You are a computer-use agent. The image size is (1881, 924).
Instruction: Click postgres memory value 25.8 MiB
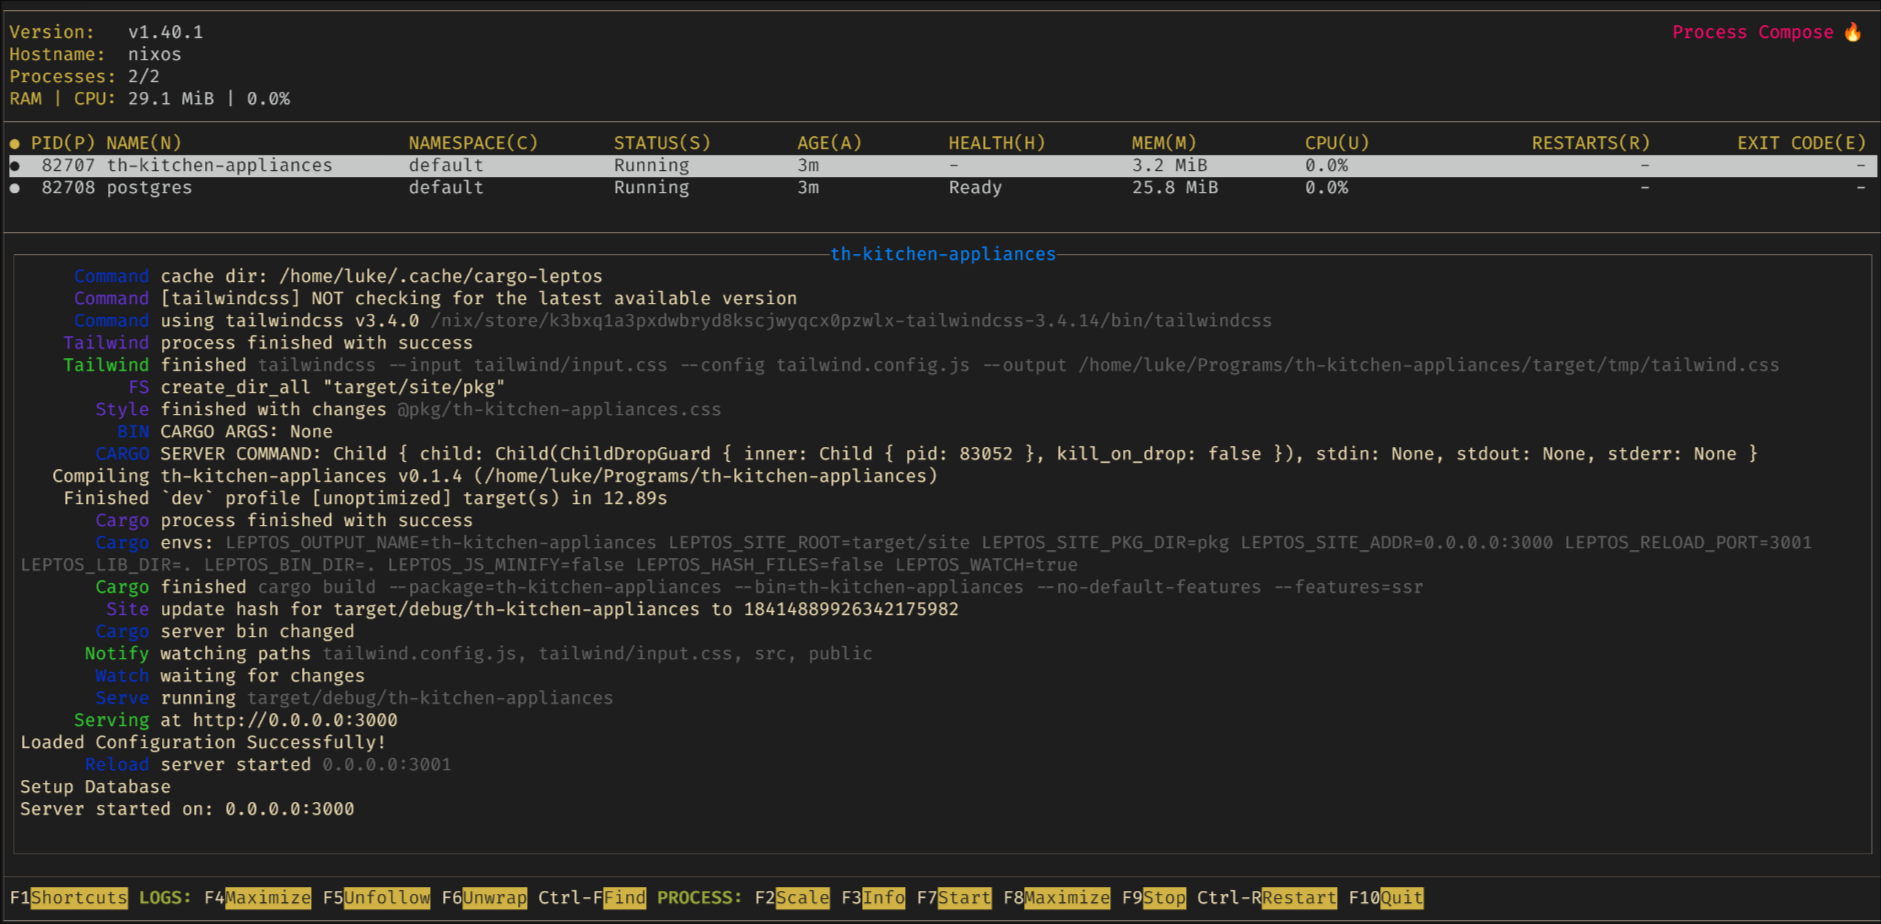[x=1175, y=187]
